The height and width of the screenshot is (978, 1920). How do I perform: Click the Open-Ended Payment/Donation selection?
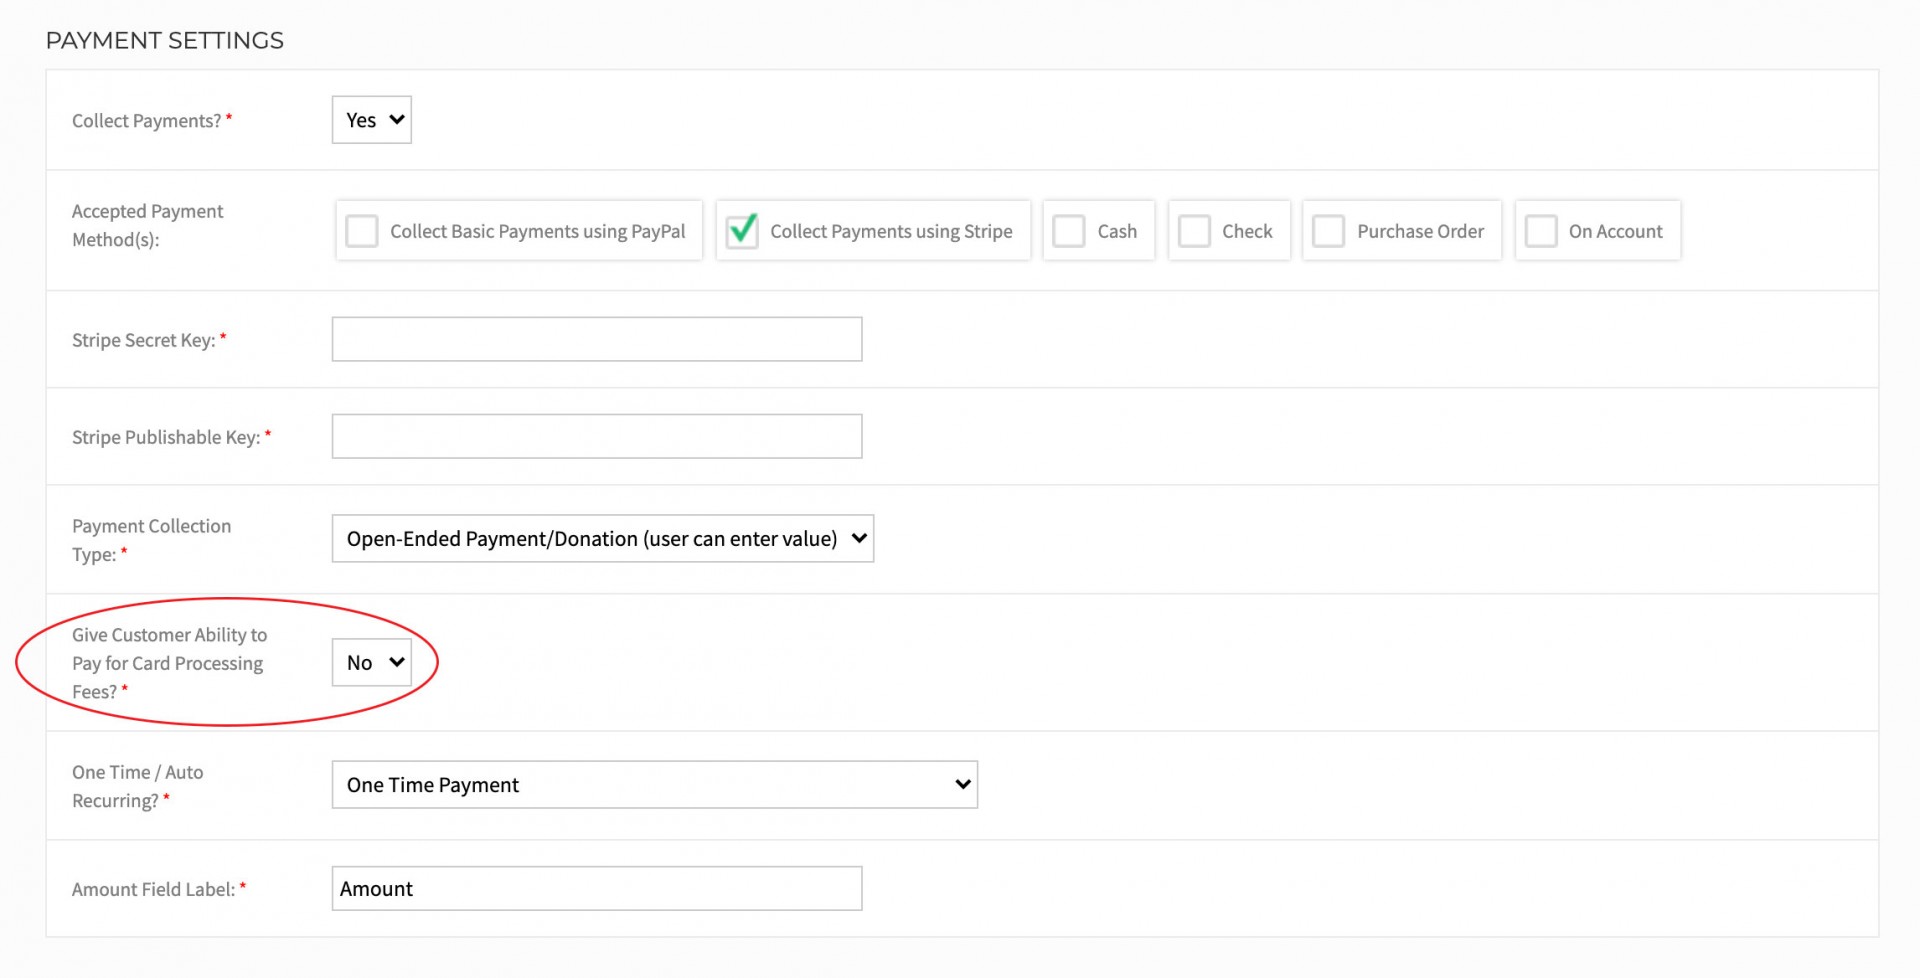pyautogui.click(x=591, y=538)
